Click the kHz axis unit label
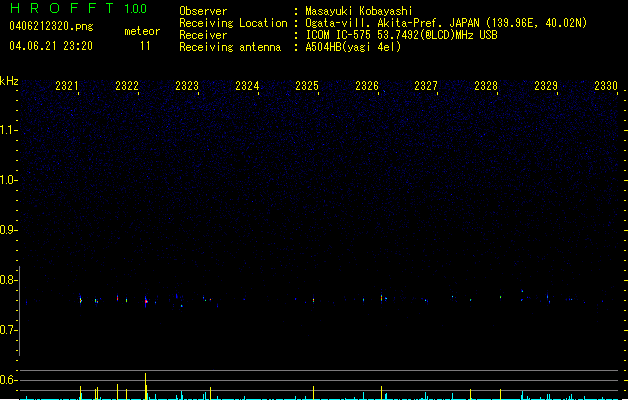Image resolution: width=629 pixels, height=400 pixels. coord(9,80)
